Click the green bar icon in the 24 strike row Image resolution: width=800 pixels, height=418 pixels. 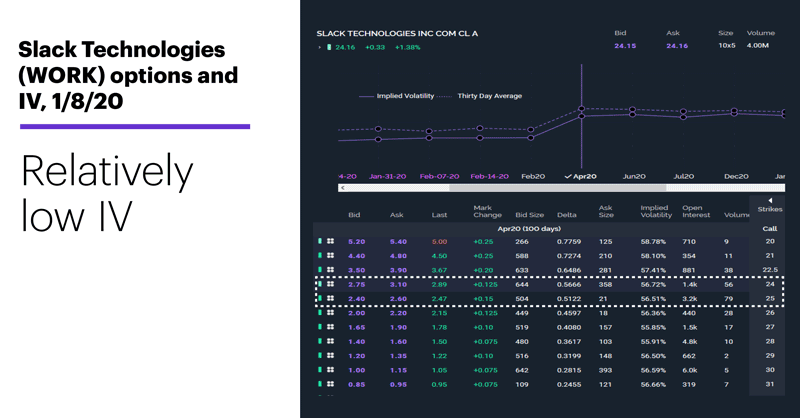[x=320, y=284]
